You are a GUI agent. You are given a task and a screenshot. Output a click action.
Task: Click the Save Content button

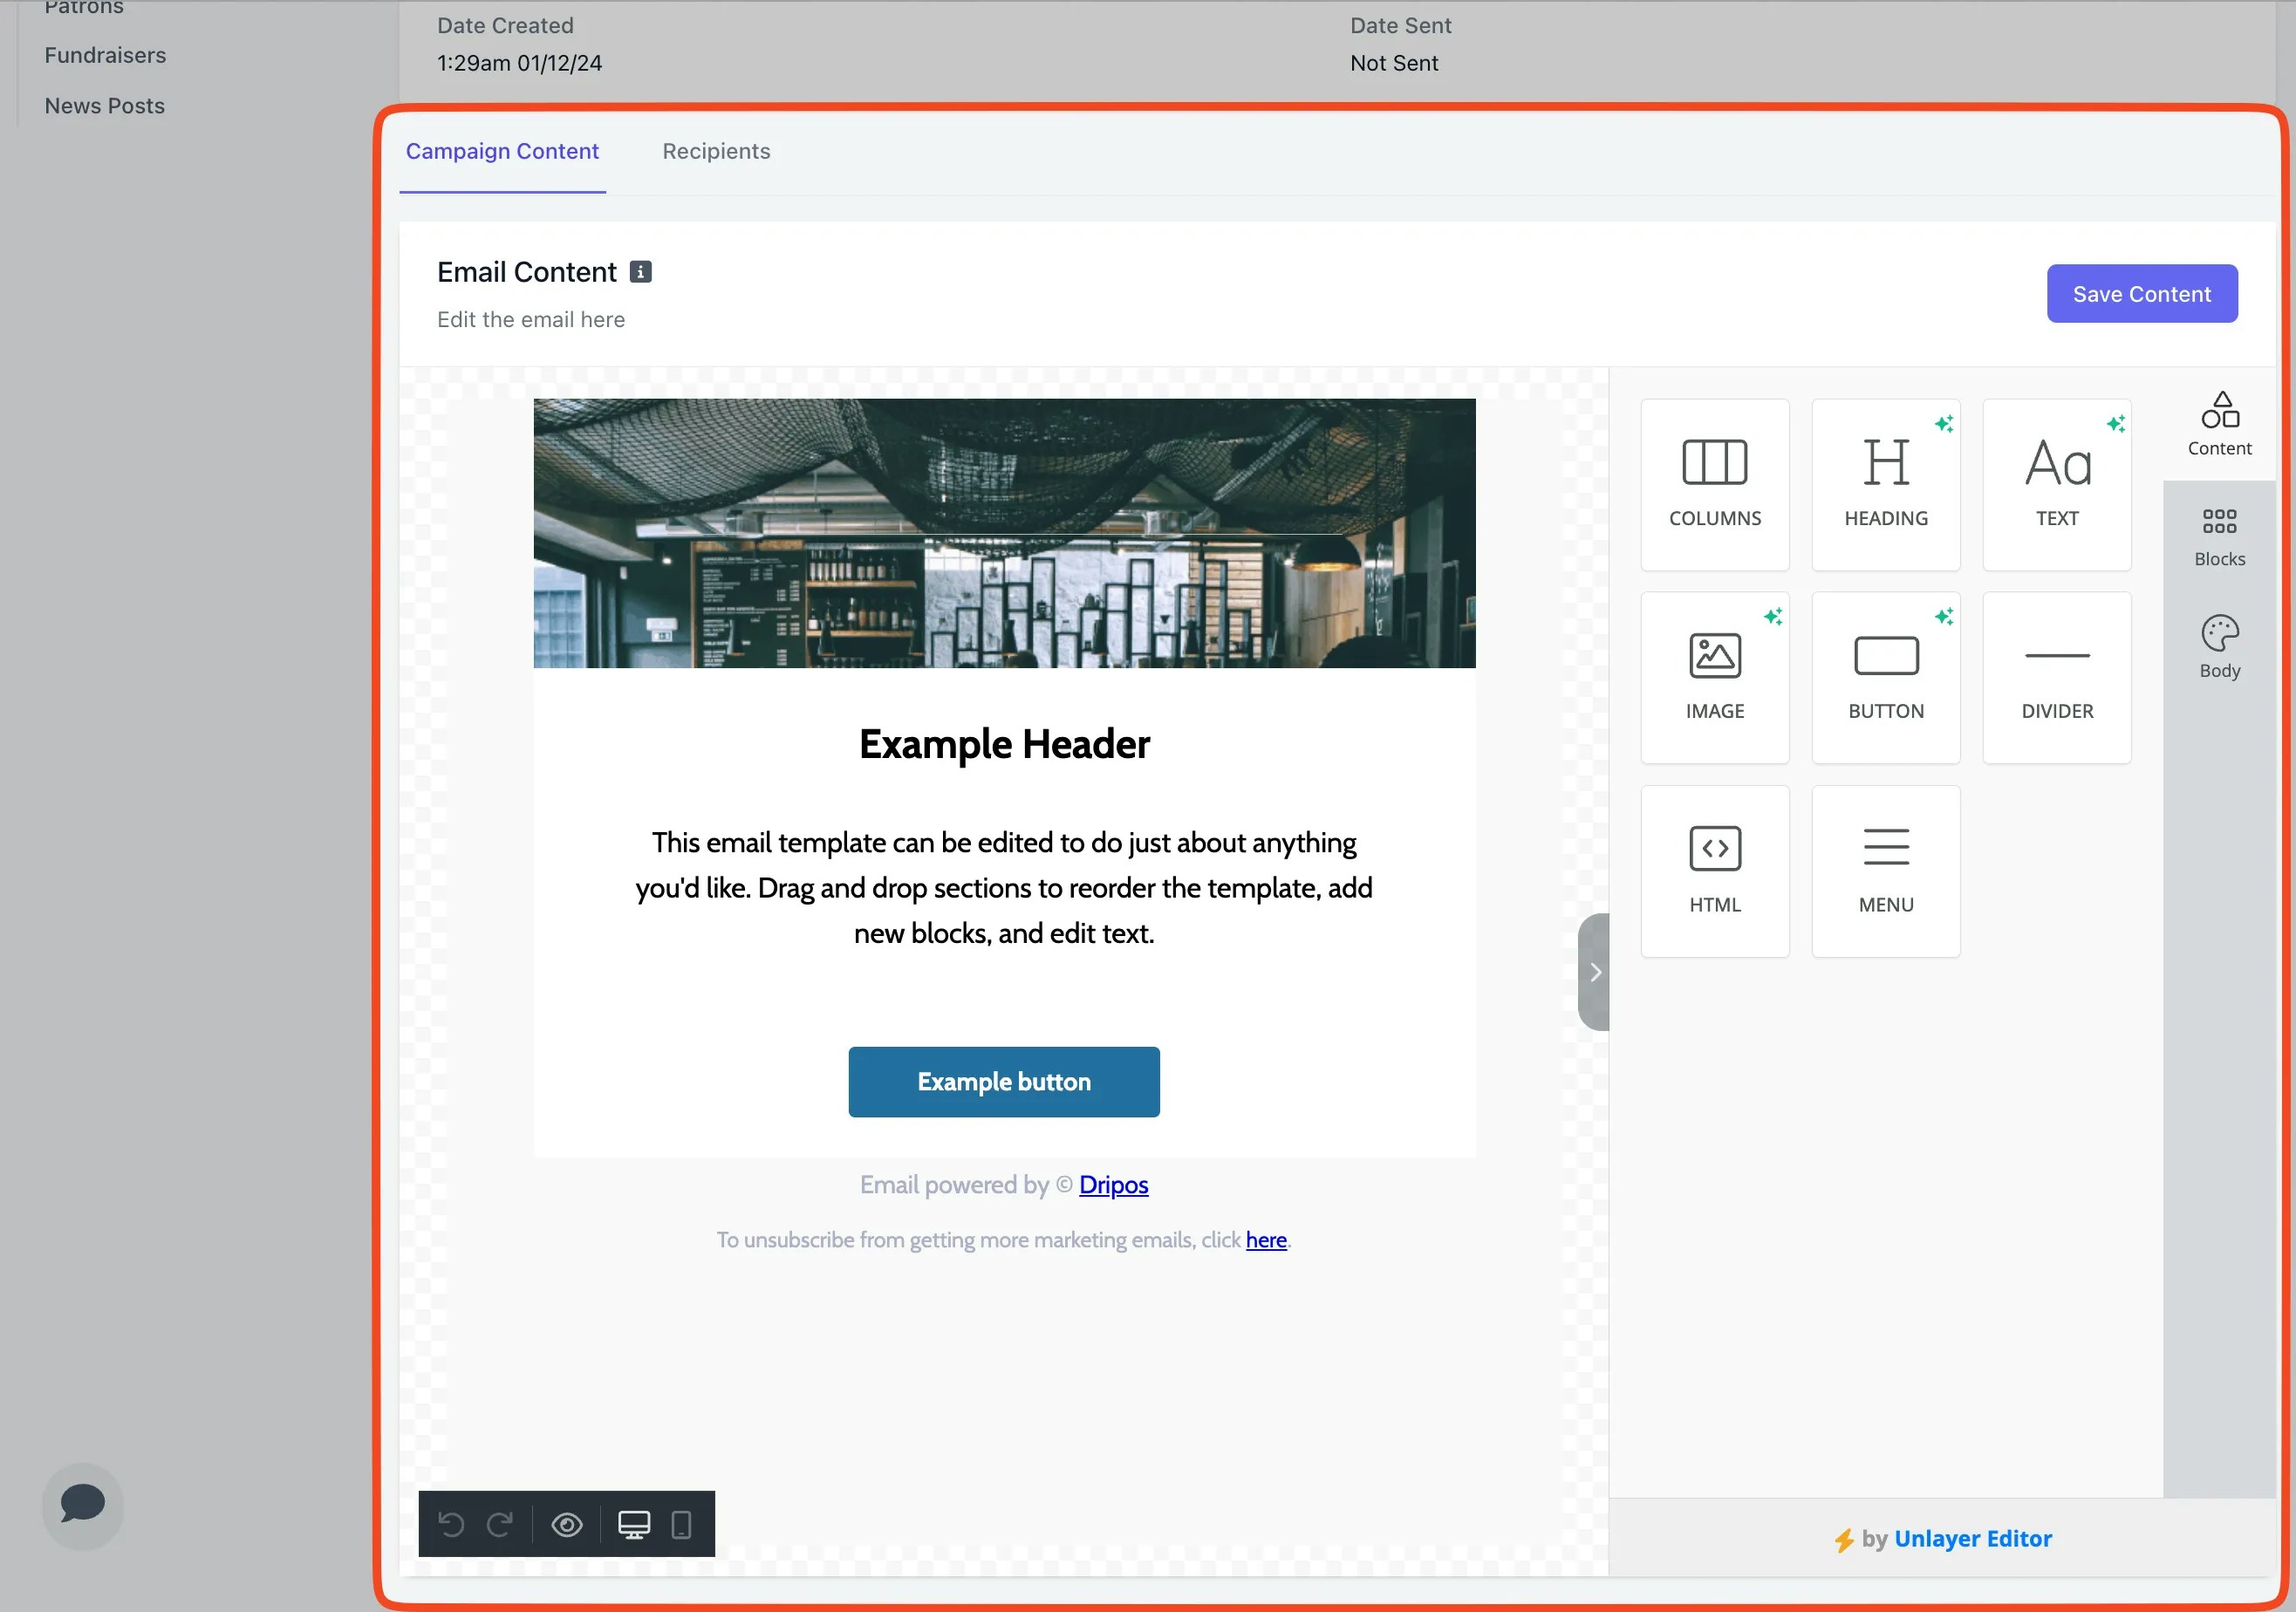(2141, 294)
